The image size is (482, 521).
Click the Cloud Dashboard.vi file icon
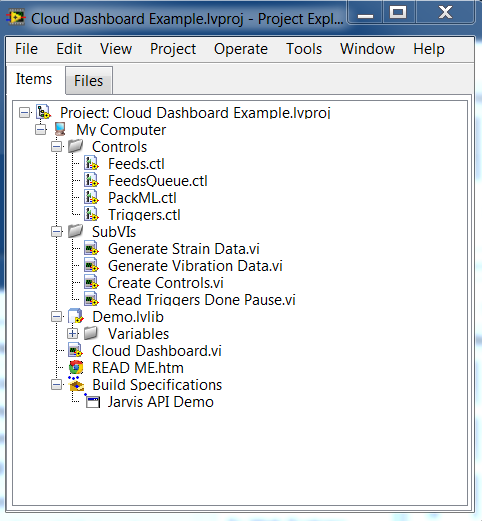(76, 350)
